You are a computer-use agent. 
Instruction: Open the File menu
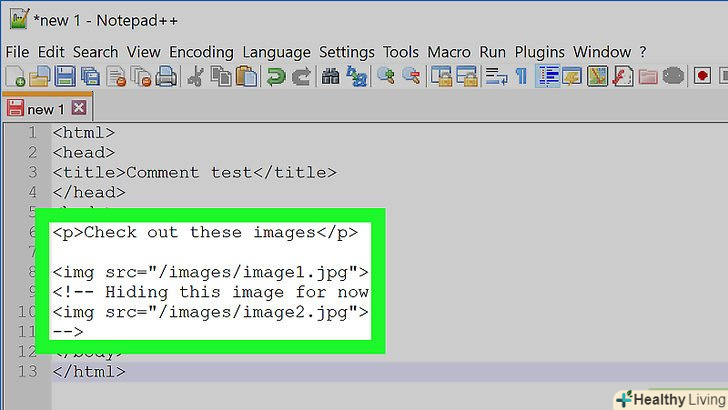17,52
